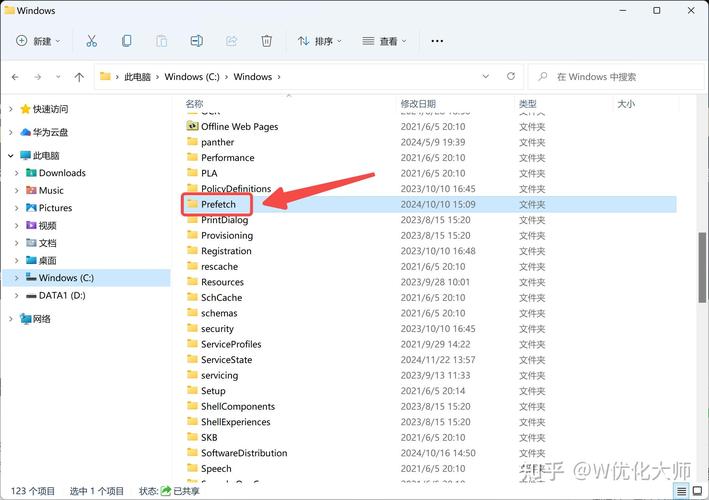Select the ServiceProfiles folder name
The image size is (709, 500).
click(231, 344)
